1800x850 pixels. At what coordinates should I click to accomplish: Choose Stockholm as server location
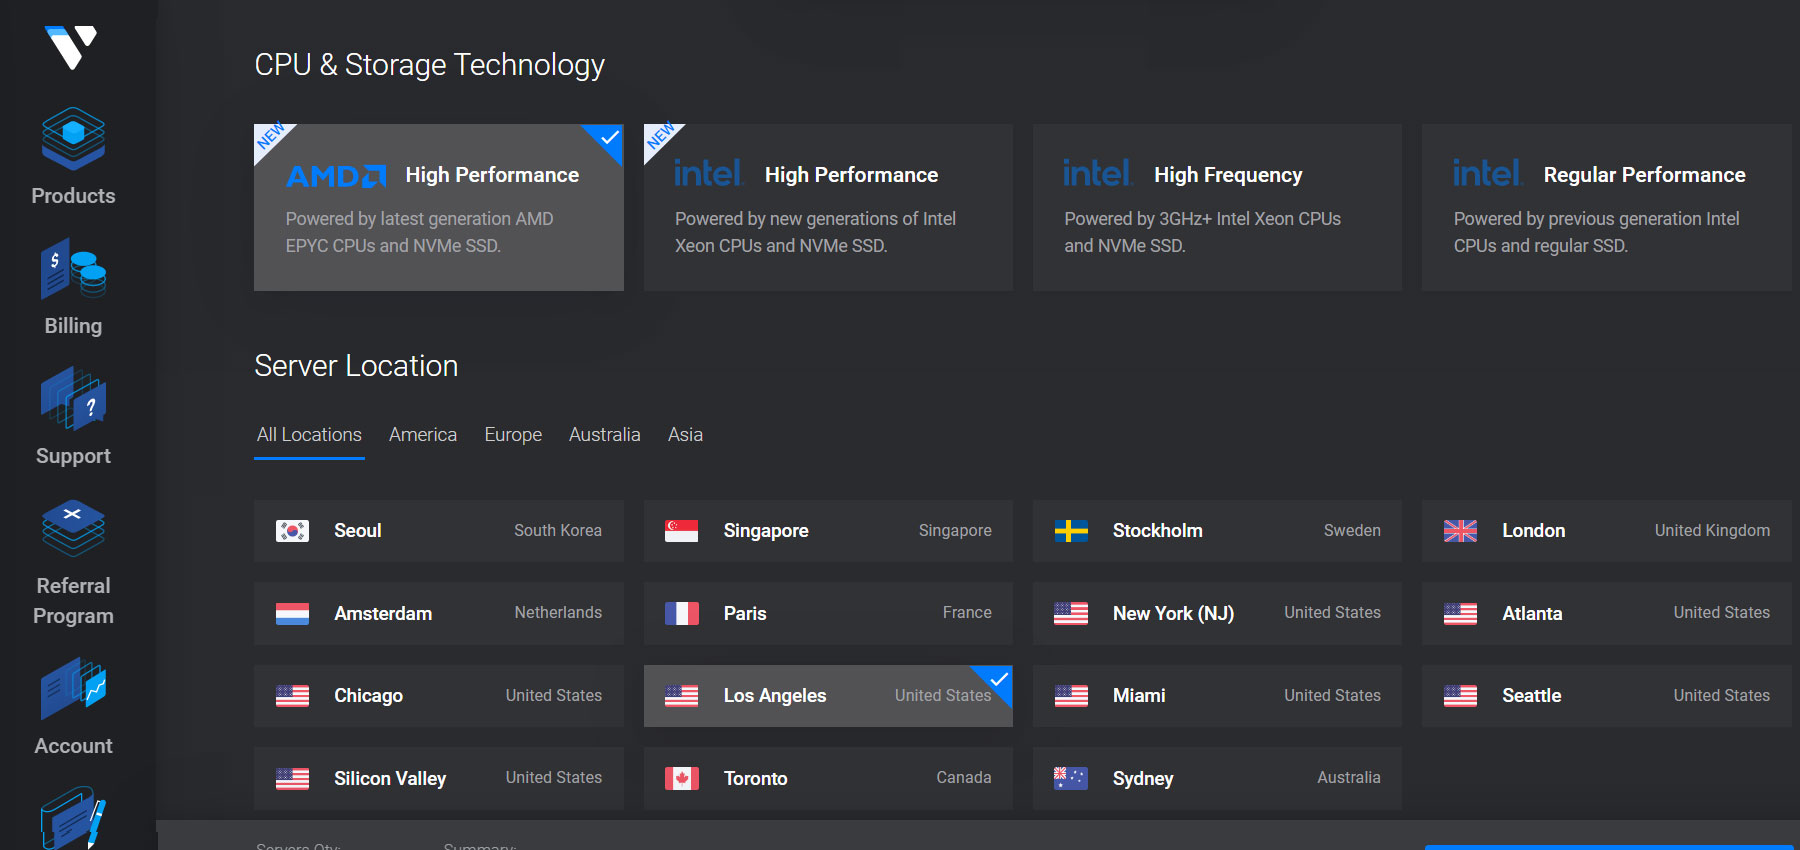click(x=1217, y=531)
